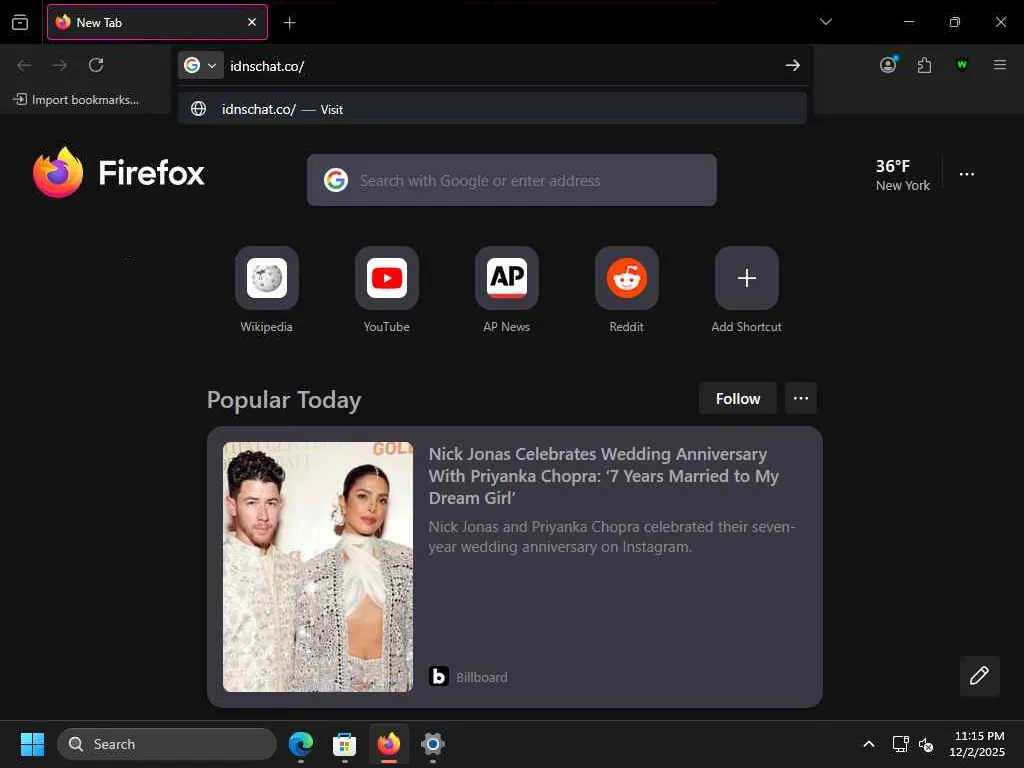Open the Reddit shortcut
This screenshot has width=1024, height=768.
pos(626,290)
